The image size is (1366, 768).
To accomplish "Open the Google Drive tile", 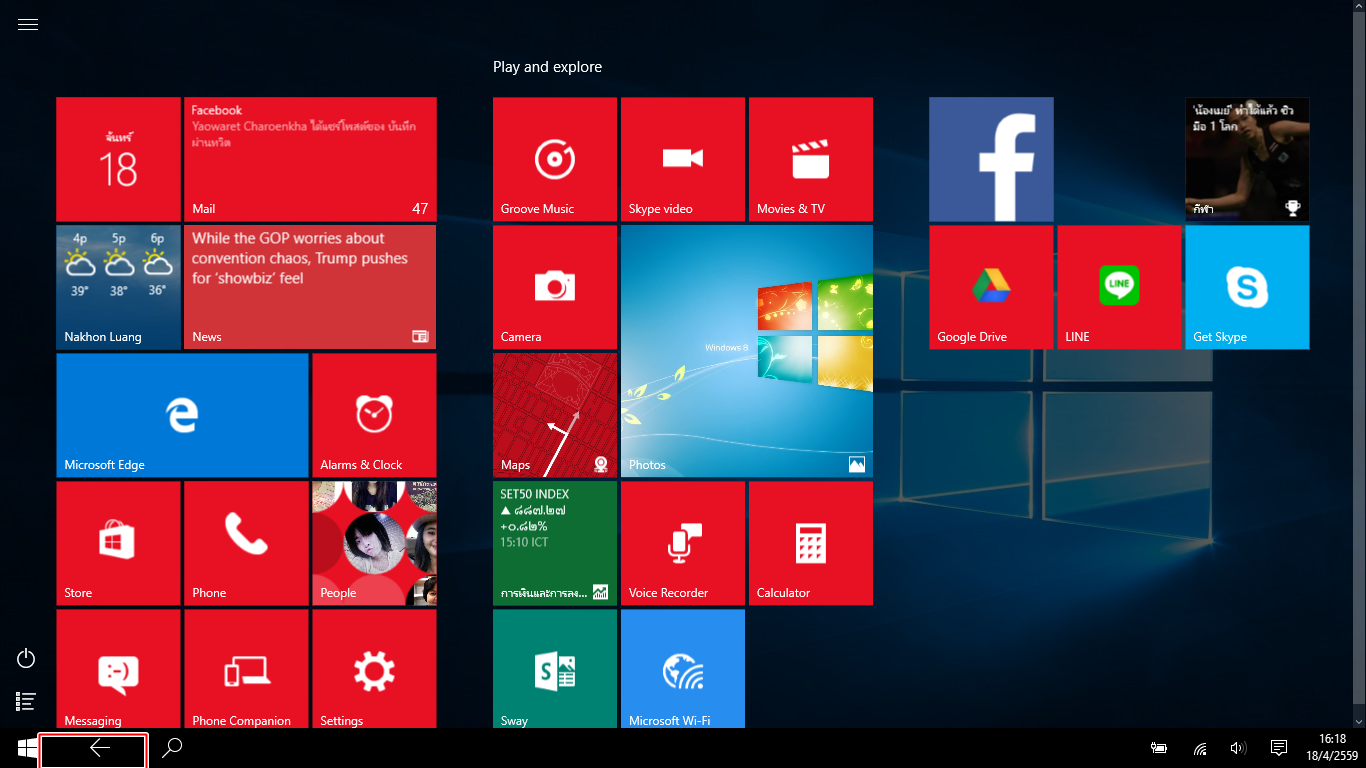I will coord(991,287).
